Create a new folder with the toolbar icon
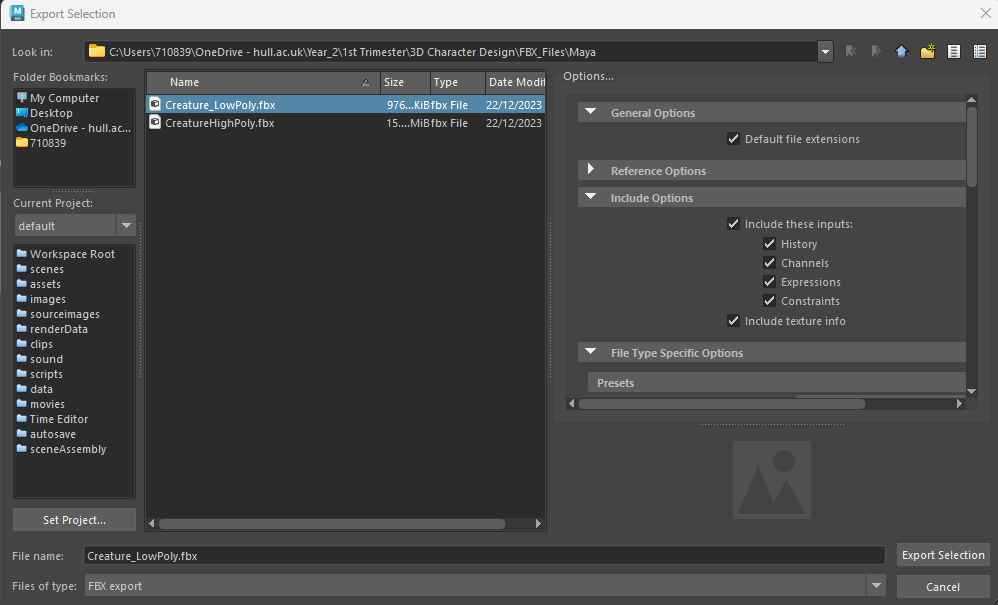Viewport: 998px width, 605px height. click(928, 52)
